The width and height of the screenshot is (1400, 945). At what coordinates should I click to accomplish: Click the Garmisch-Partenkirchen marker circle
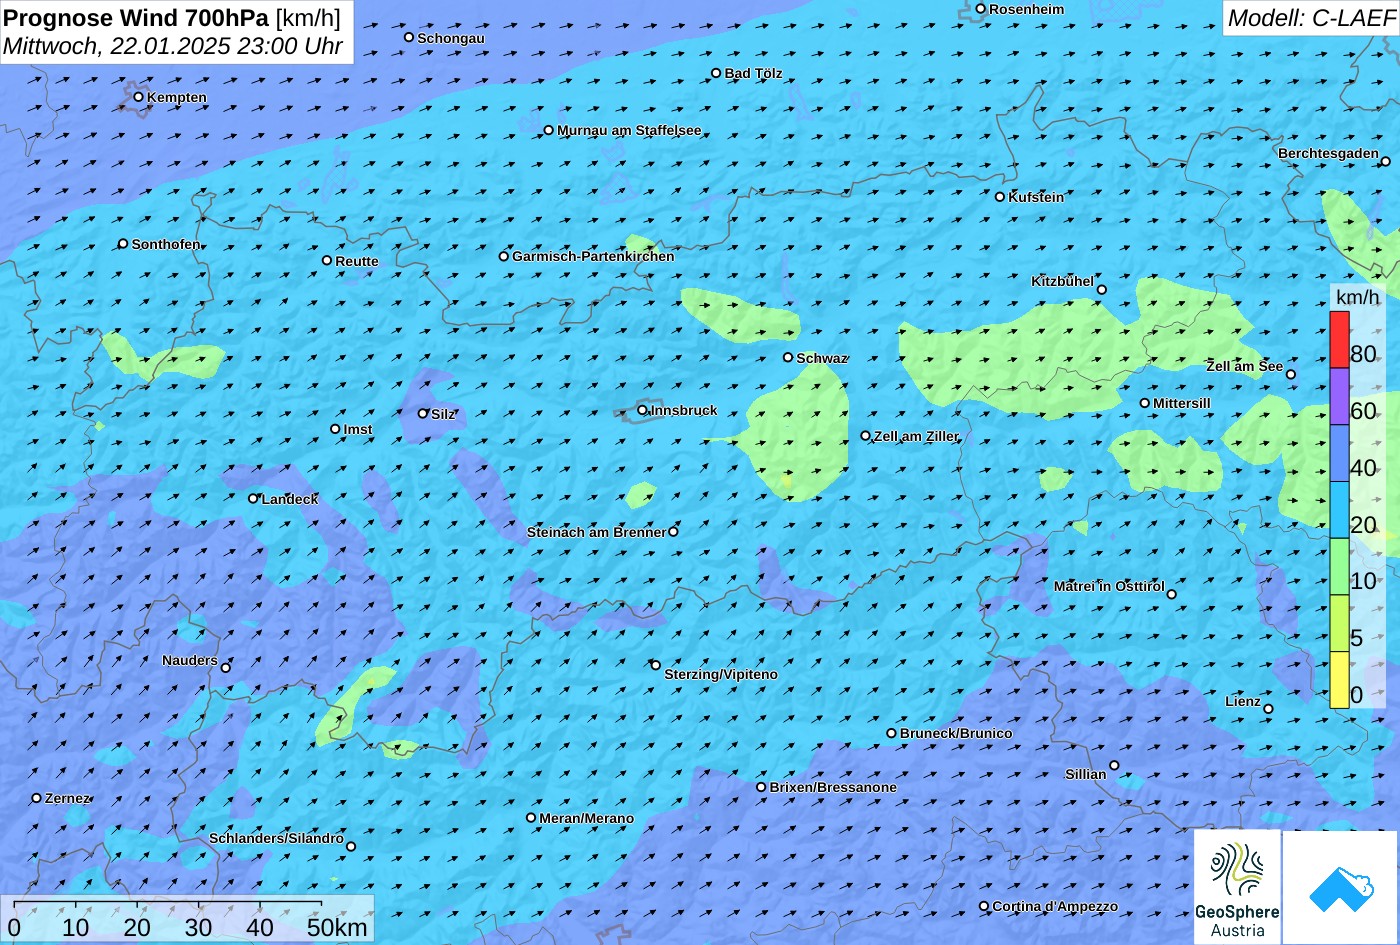coord(504,256)
